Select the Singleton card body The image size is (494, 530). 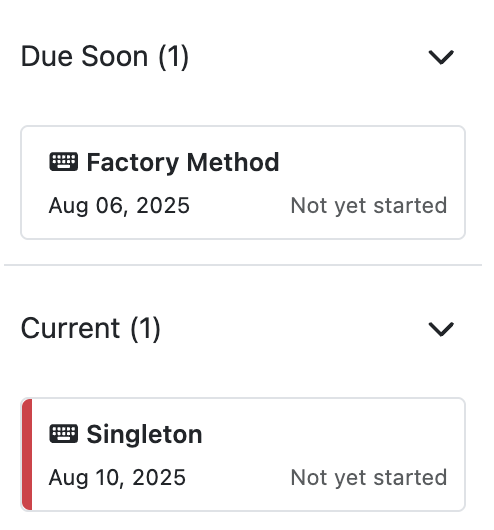[243, 454]
